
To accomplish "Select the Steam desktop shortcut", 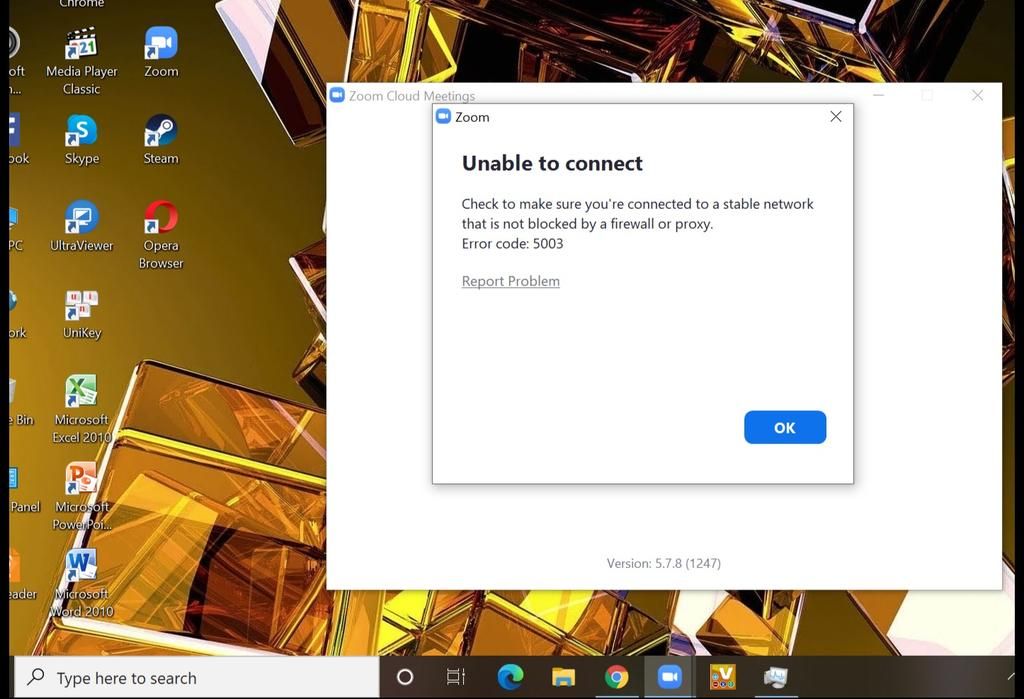I will (161, 139).
